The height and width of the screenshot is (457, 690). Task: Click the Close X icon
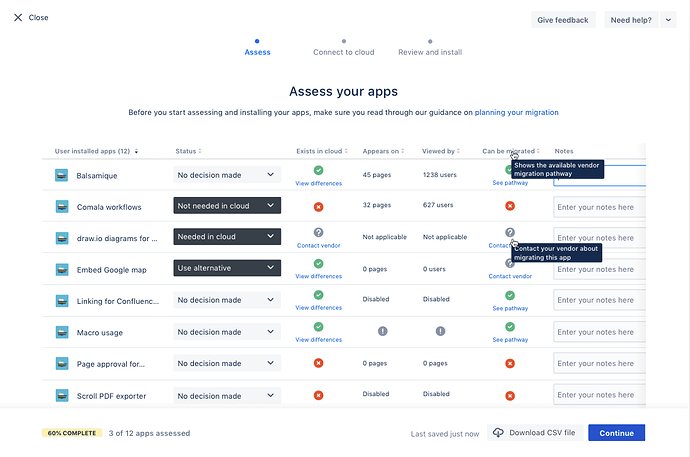coord(18,18)
